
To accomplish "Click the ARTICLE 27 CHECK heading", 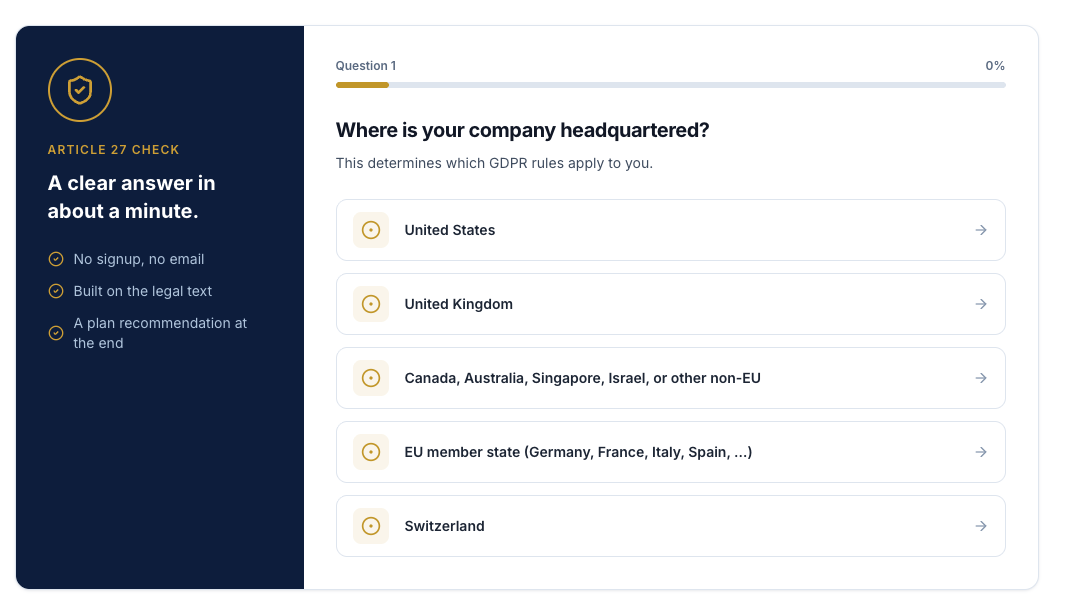I will pyautogui.click(x=113, y=150).
